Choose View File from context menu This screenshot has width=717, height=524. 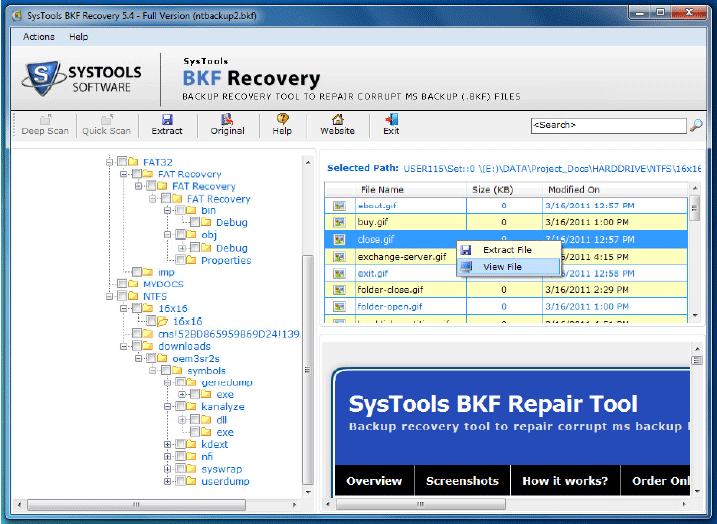(x=508, y=267)
